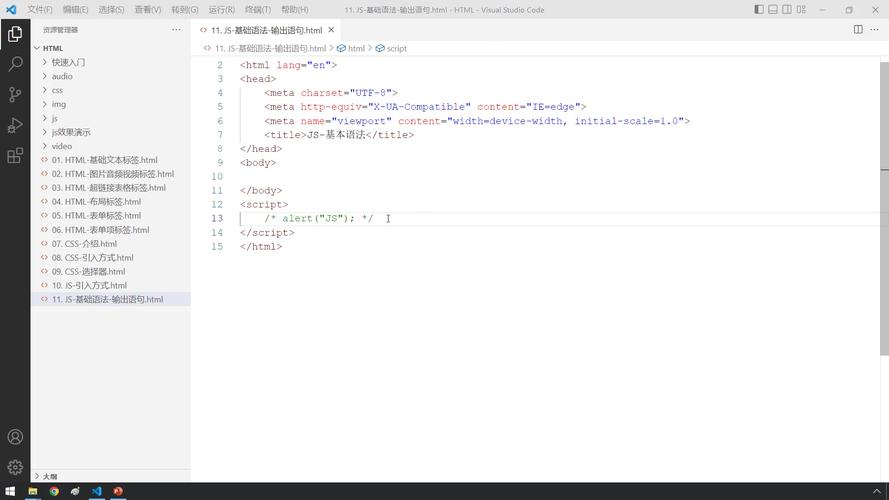The width and height of the screenshot is (889, 500).
Task: Open the Extensions view
Action: pos(15,155)
